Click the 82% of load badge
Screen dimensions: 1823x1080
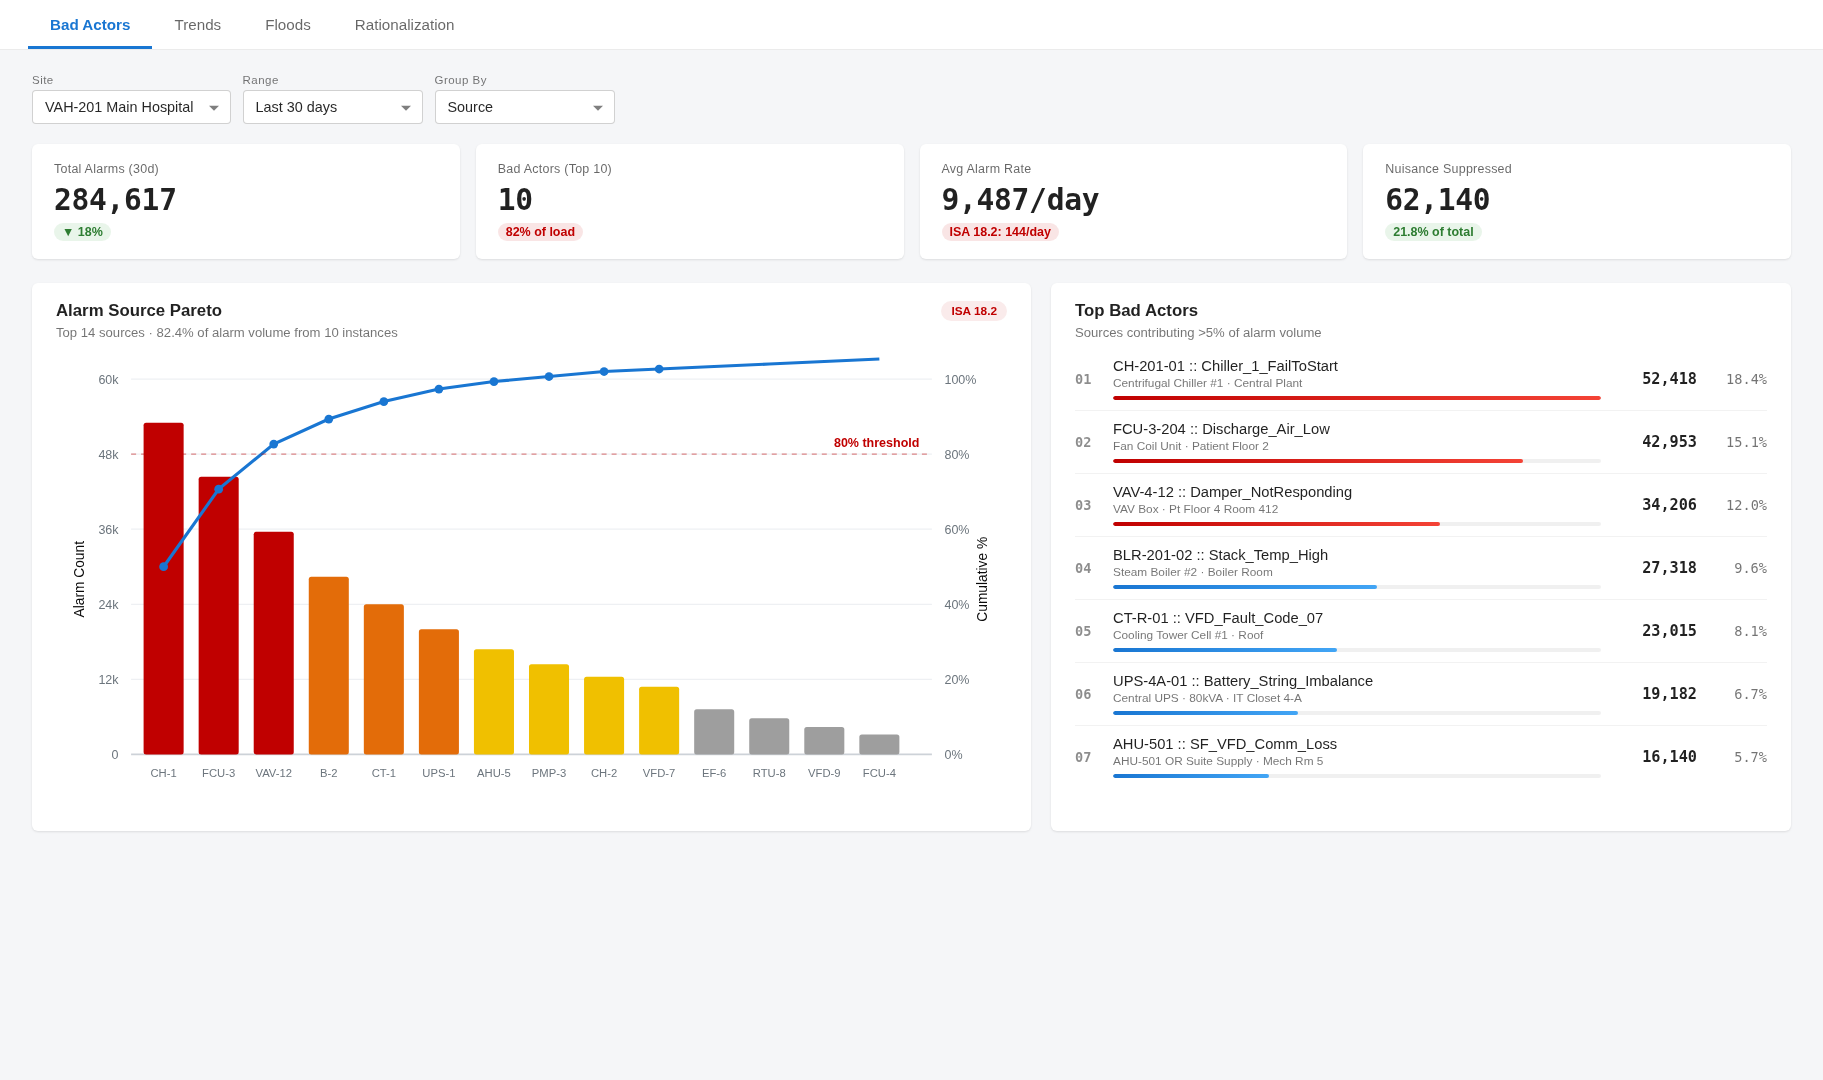coord(540,232)
